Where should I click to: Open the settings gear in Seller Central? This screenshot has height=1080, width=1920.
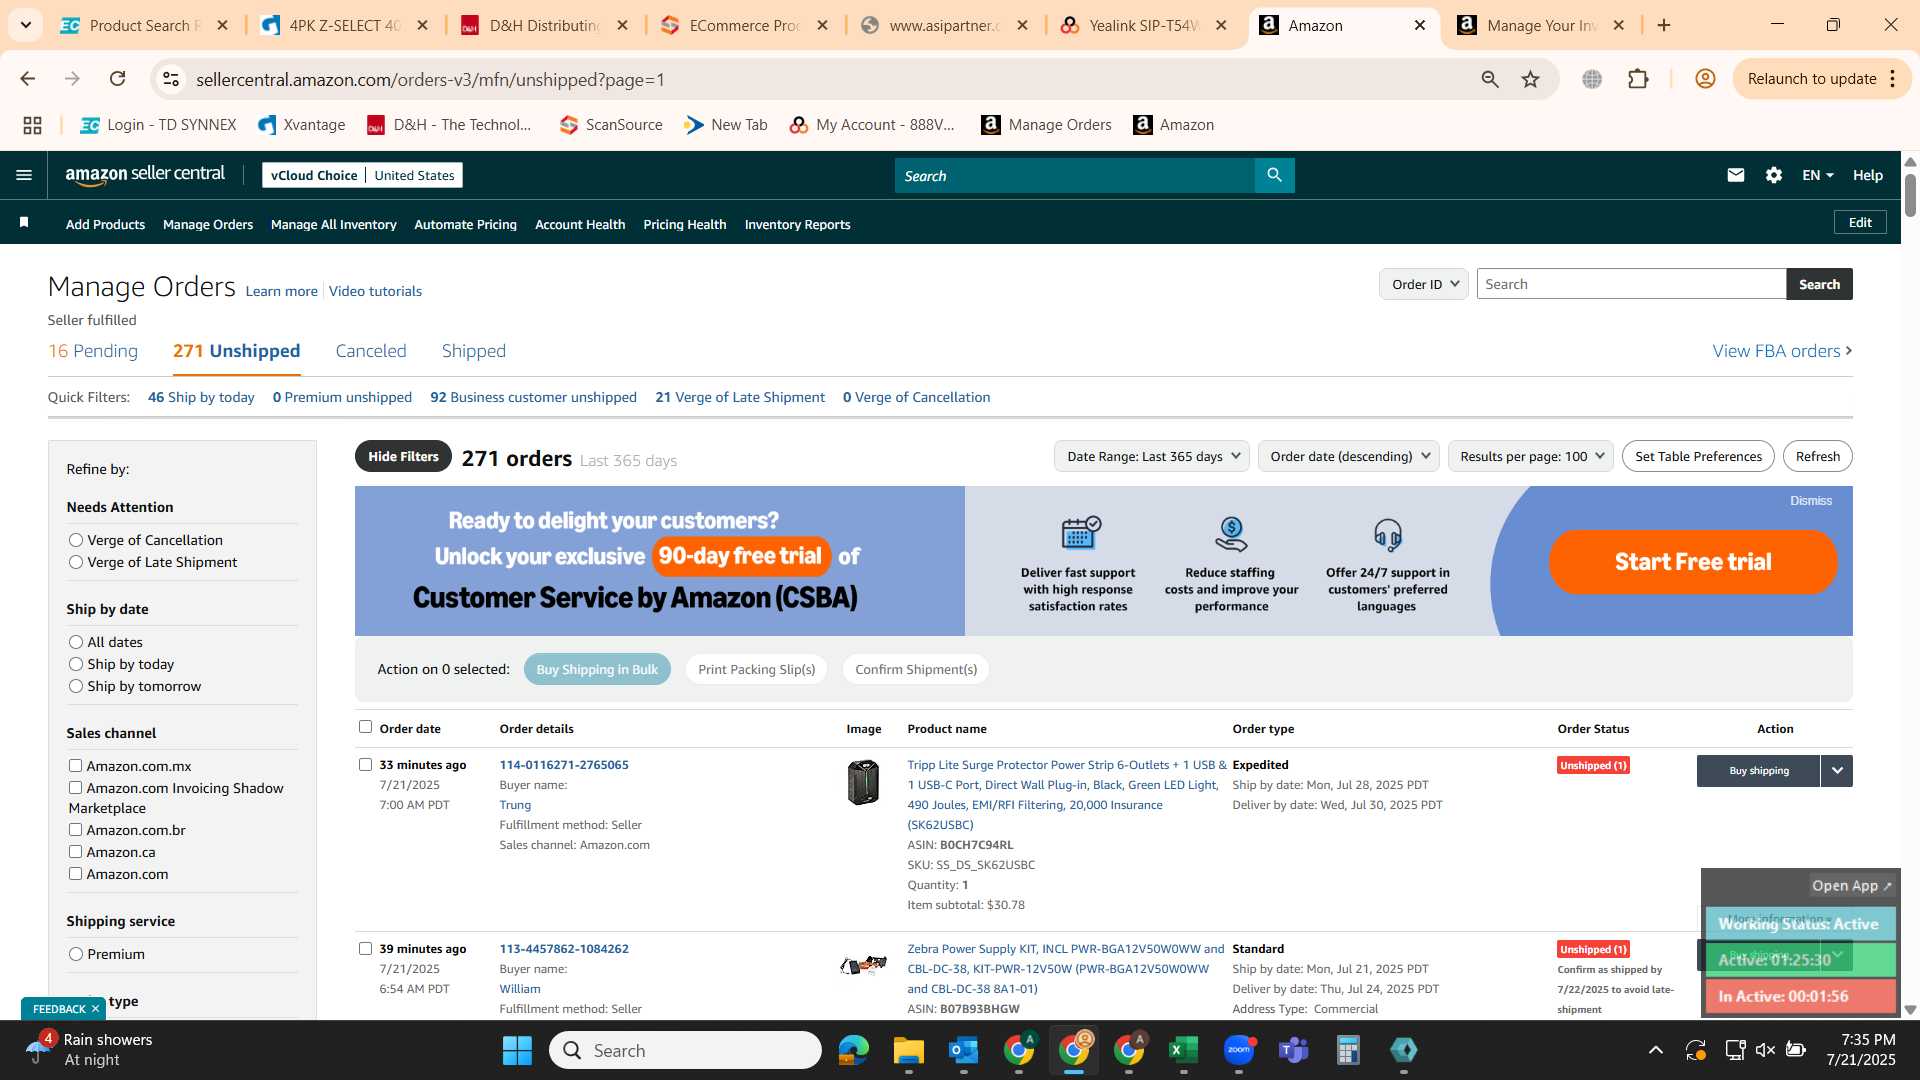coord(1773,175)
